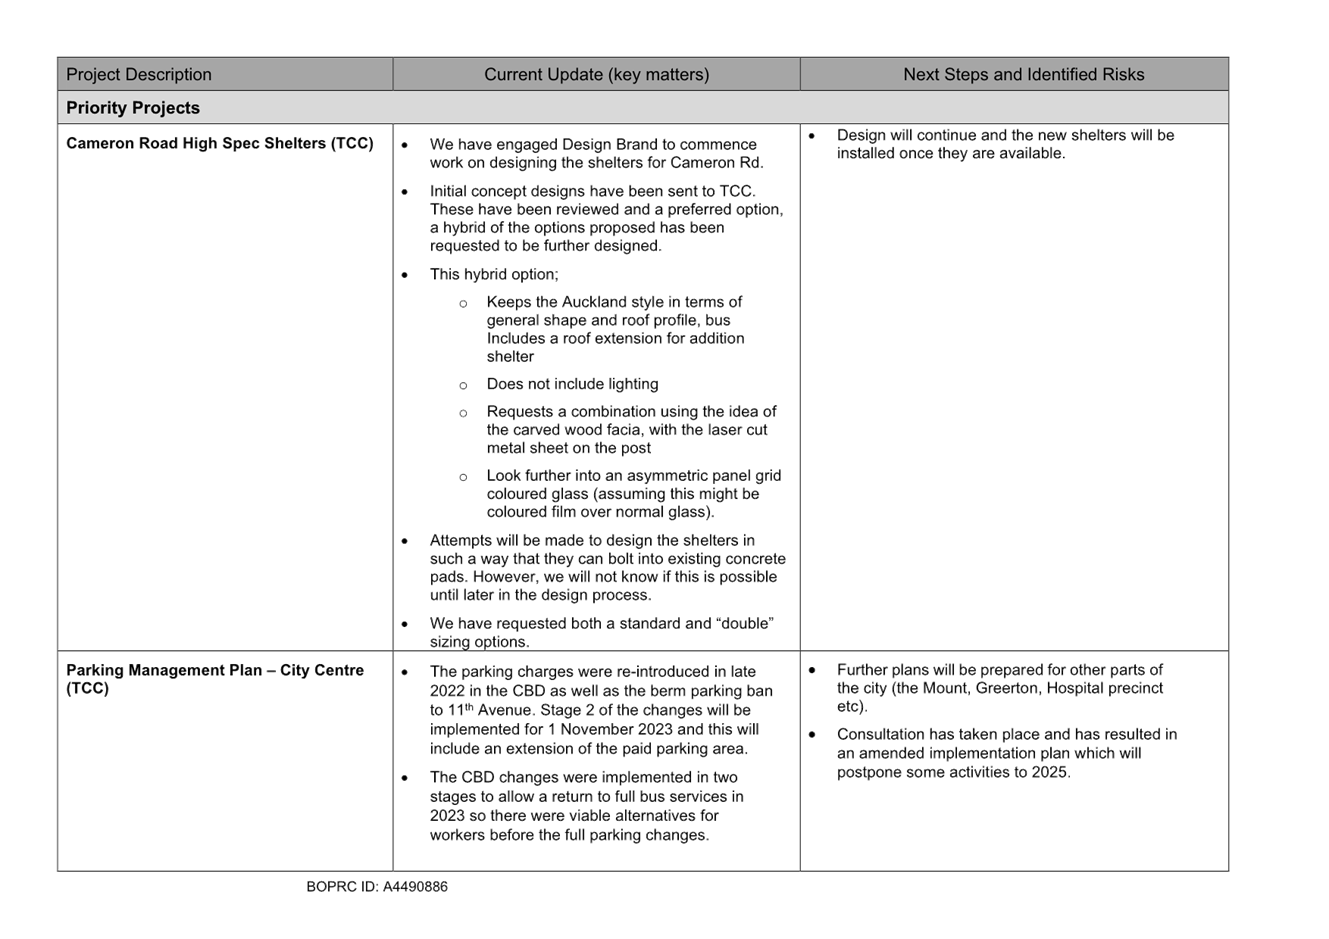
Task: Click the 'Attempts will be made to design' bullet
Action: pyautogui.click(x=608, y=568)
